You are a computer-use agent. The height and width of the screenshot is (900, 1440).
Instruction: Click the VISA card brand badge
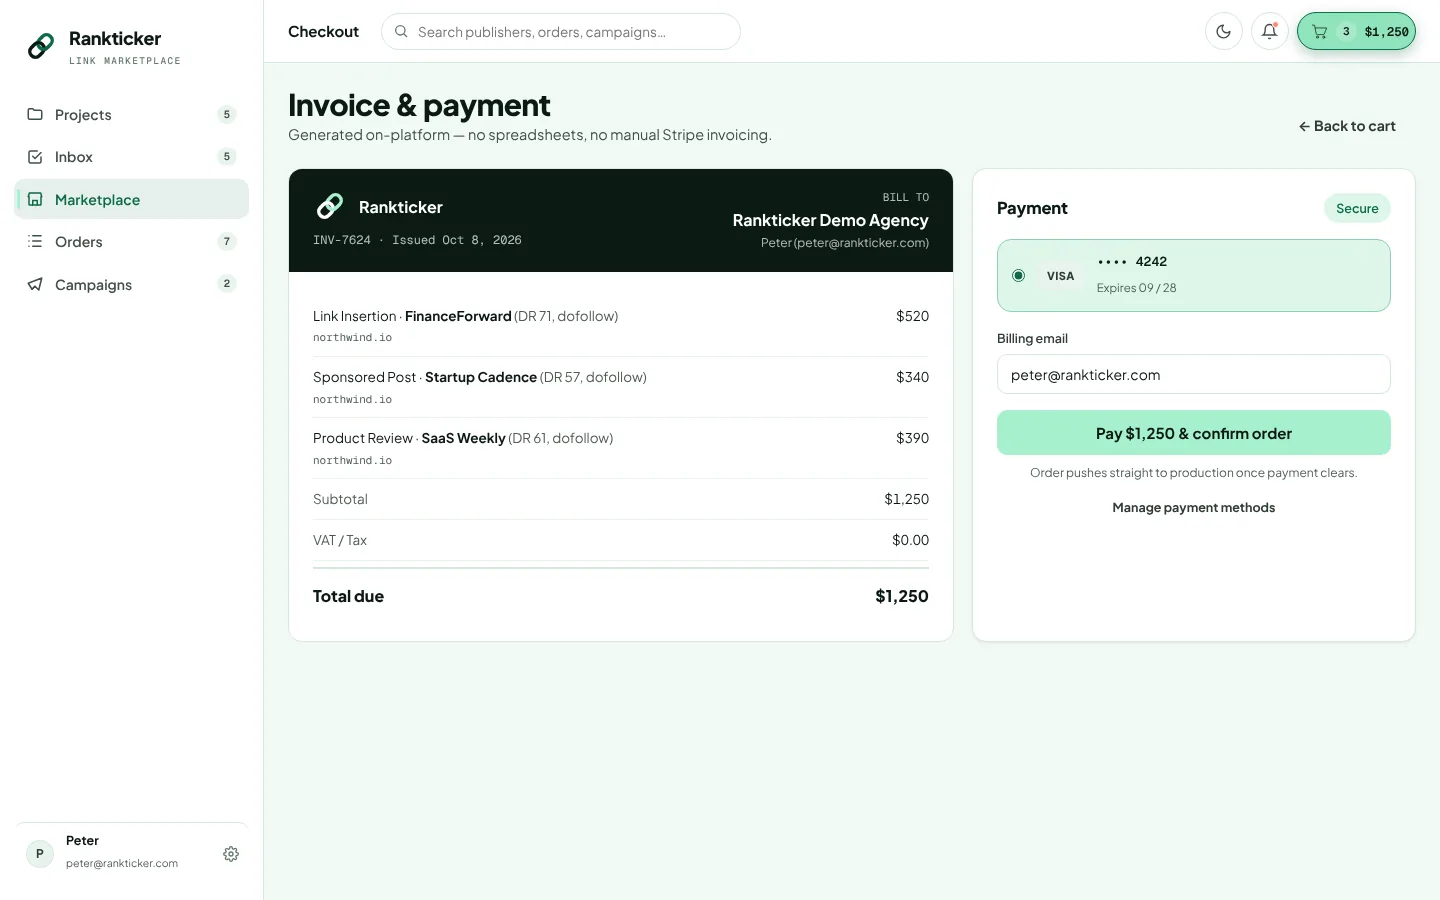[x=1060, y=276]
